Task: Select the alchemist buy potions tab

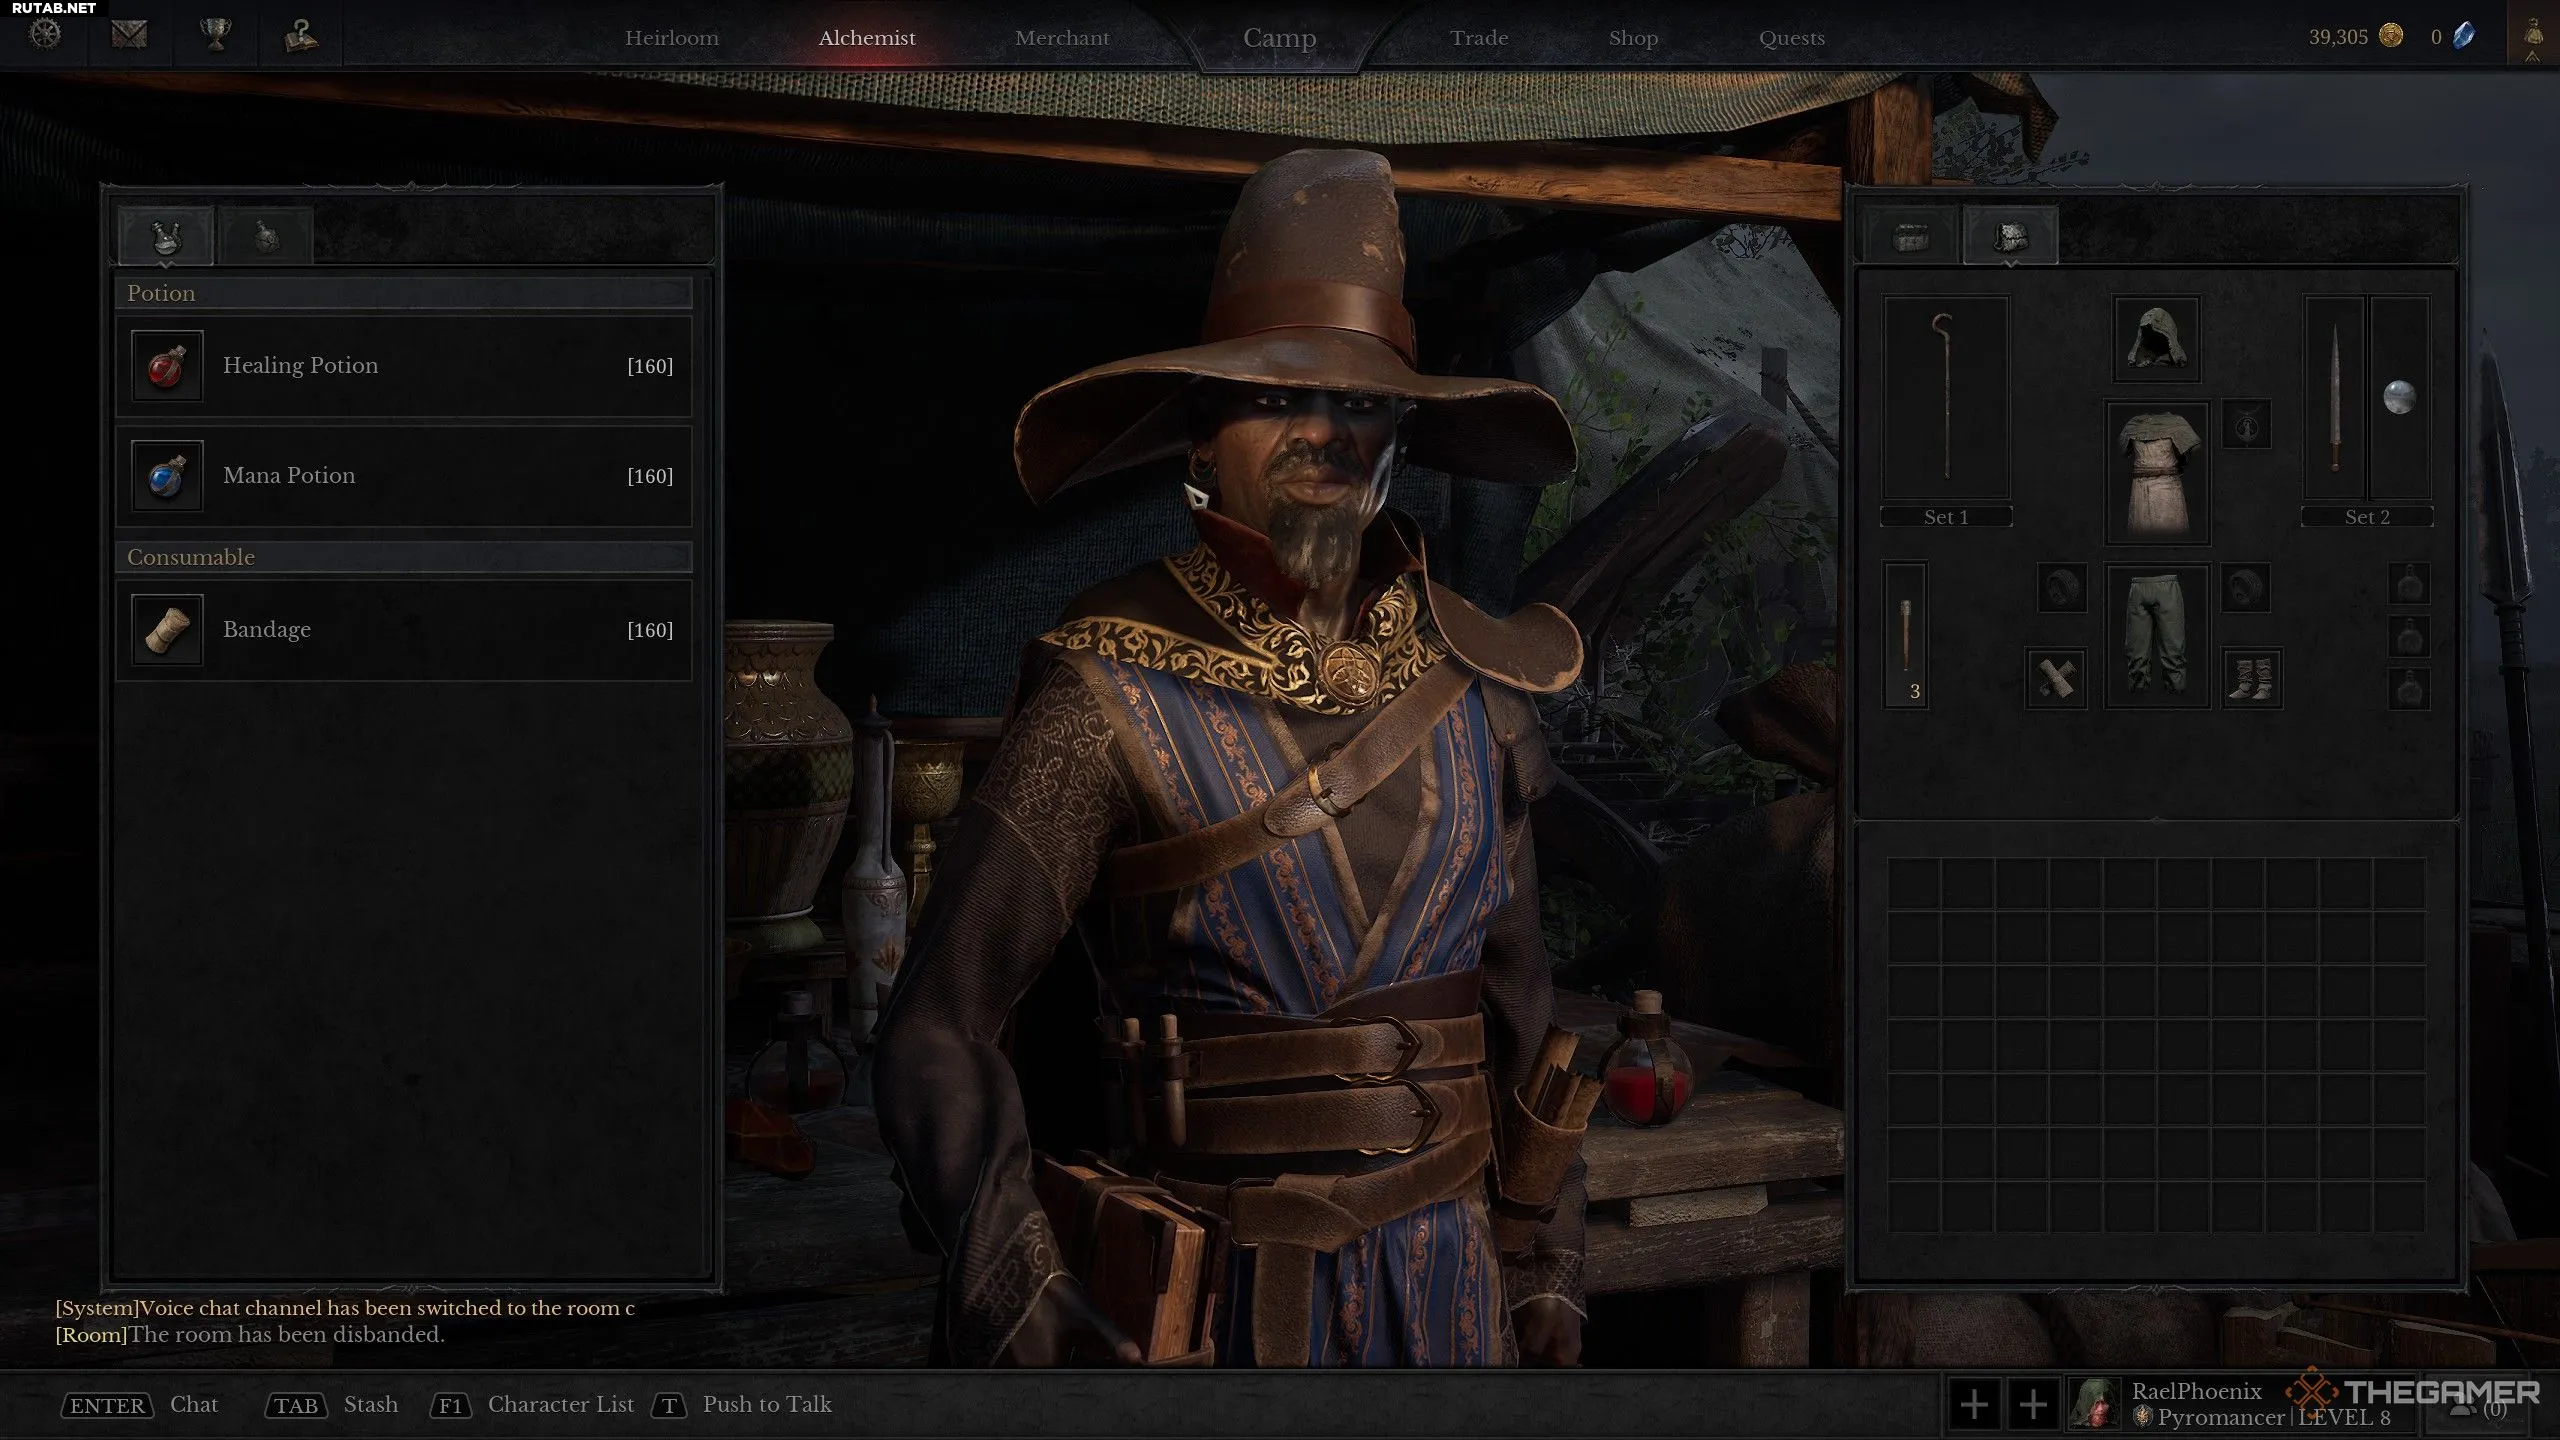Action: click(166, 236)
